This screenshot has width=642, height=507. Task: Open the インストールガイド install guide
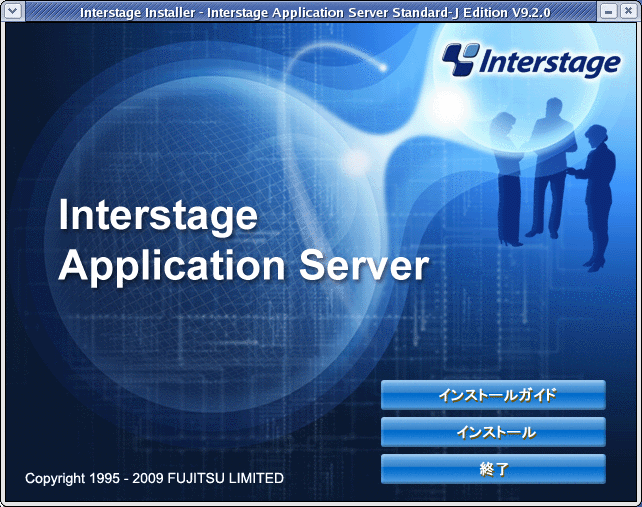click(x=493, y=395)
